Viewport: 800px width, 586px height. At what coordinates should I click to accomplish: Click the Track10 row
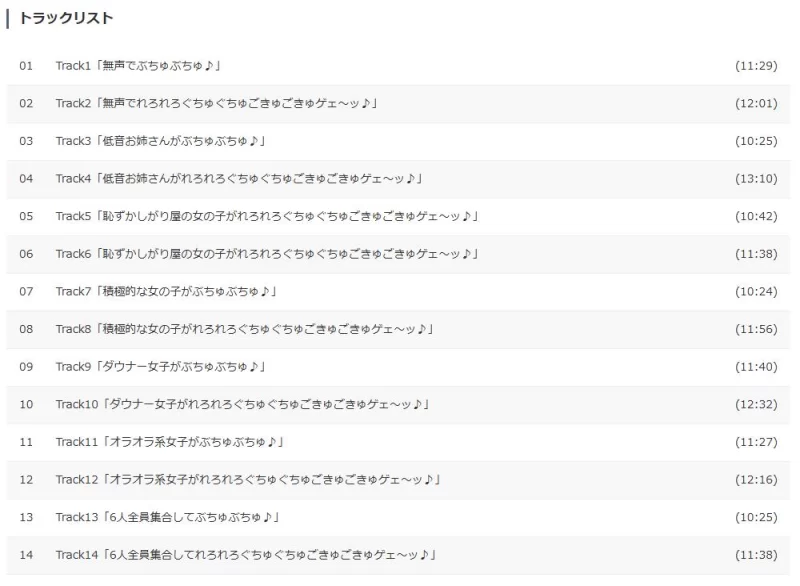tap(398, 404)
